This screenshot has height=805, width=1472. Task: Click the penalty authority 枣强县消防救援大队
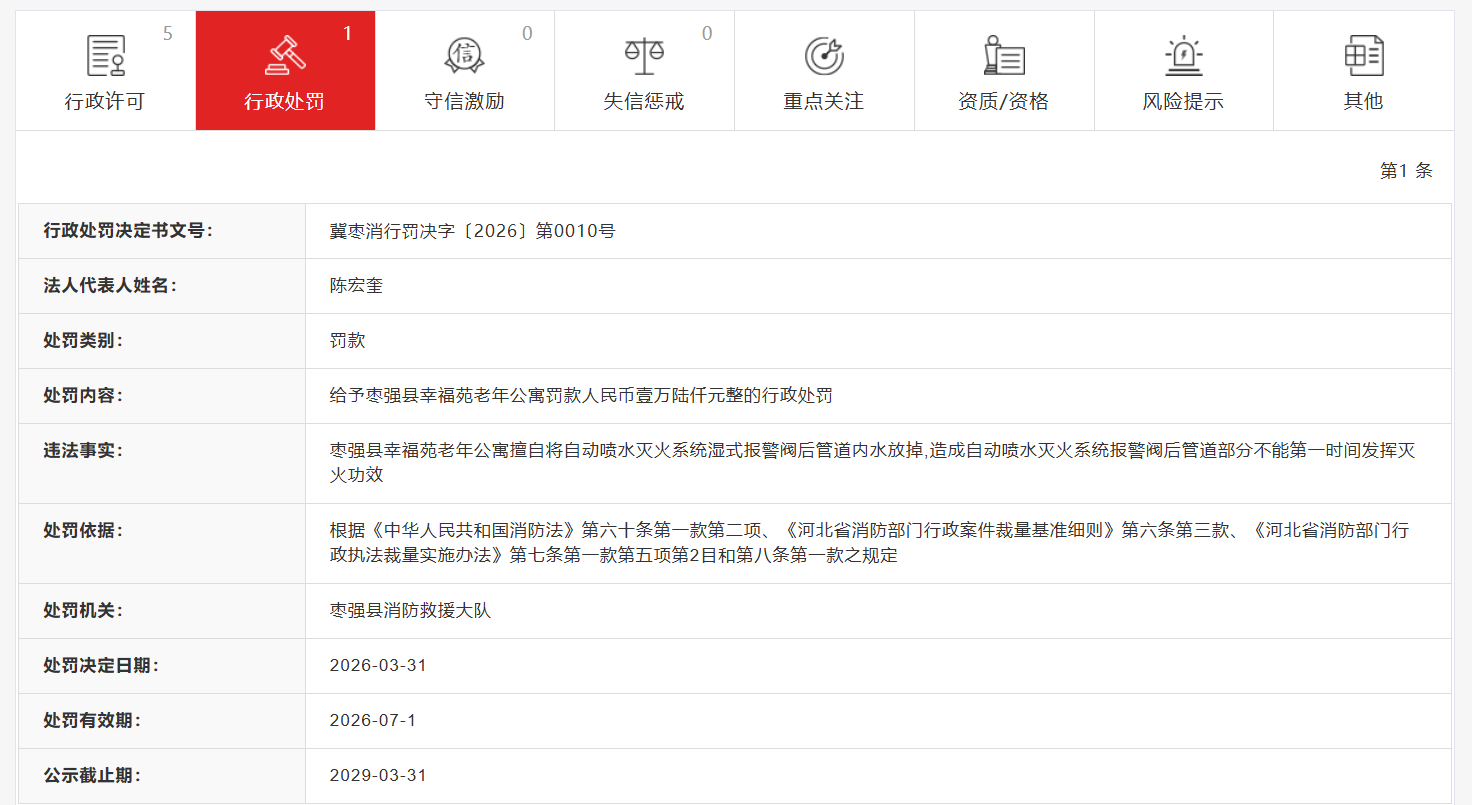pyautogui.click(x=410, y=611)
